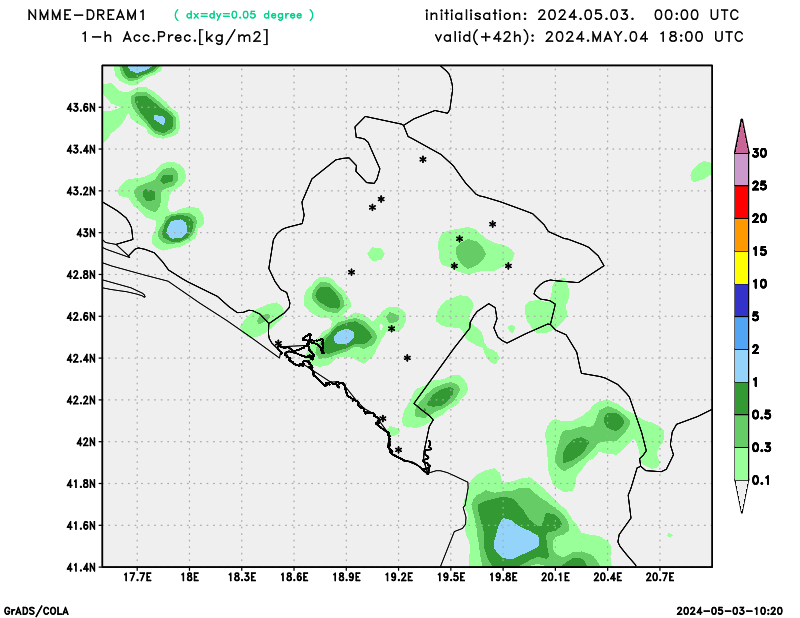The image size is (800, 618).
Task: Click the "initialisation: 2024.05.03. 00:00 UTC" line
Action: (582, 15)
